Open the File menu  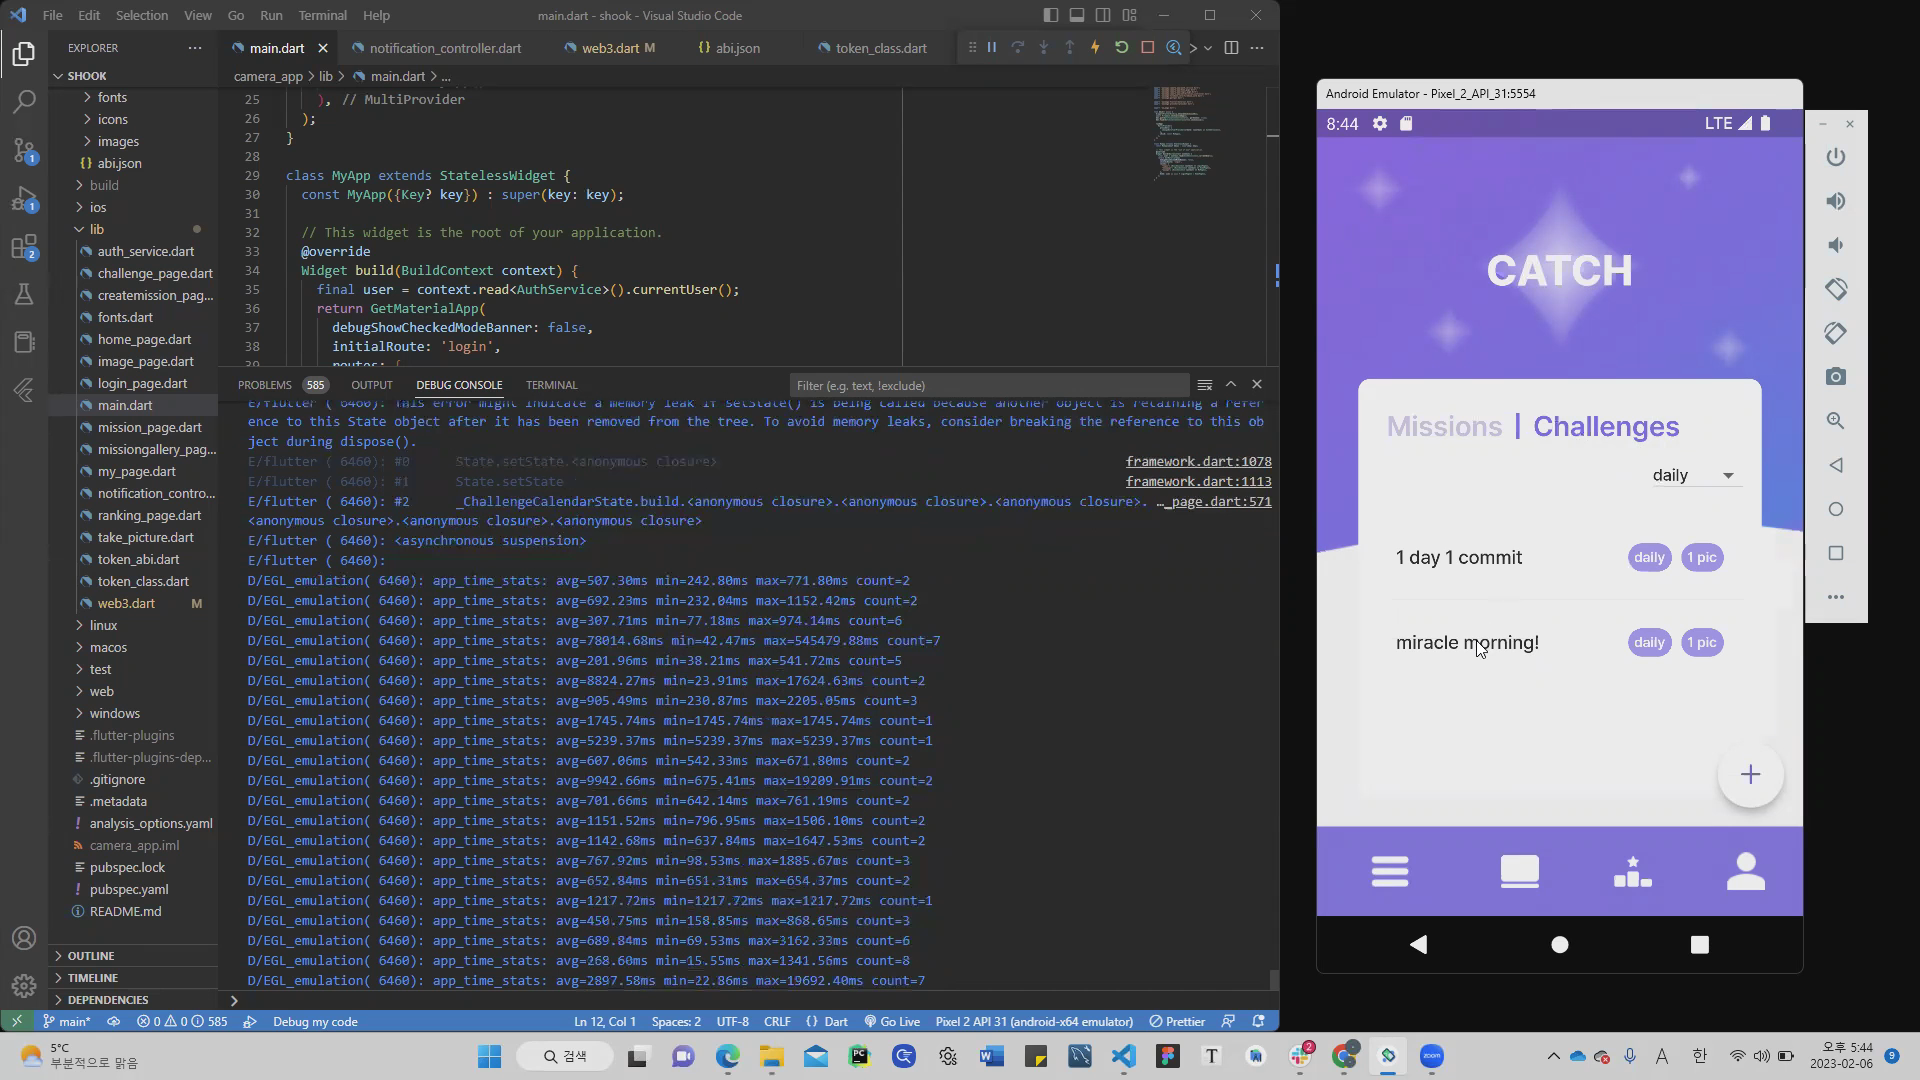pyautogui.click(x=52, y=15)
